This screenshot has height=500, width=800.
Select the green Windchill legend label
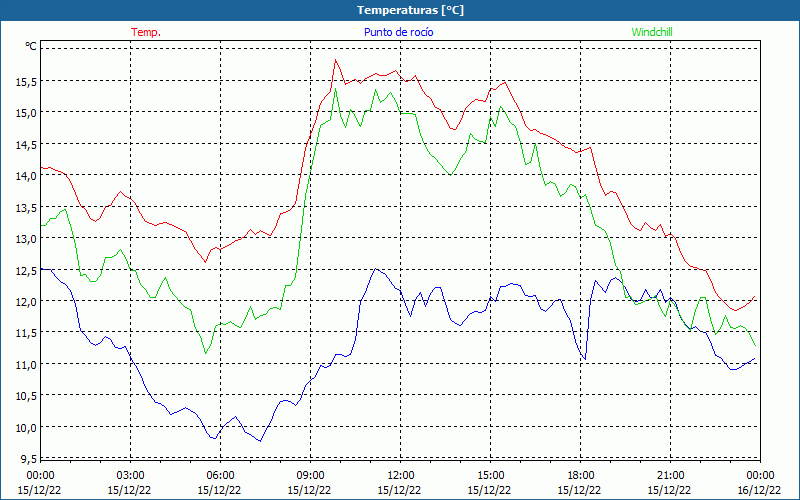tap(652, 32)
